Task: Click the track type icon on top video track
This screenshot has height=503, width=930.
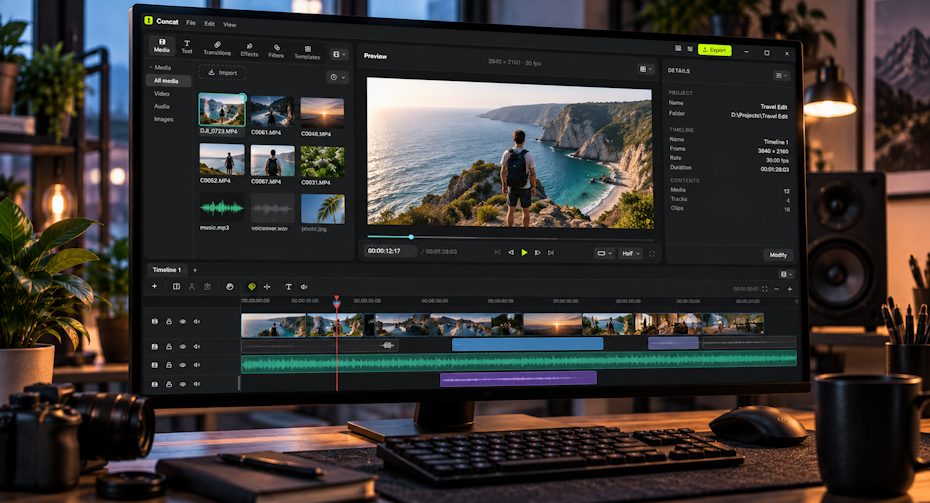Action: (x=155, y=321)
